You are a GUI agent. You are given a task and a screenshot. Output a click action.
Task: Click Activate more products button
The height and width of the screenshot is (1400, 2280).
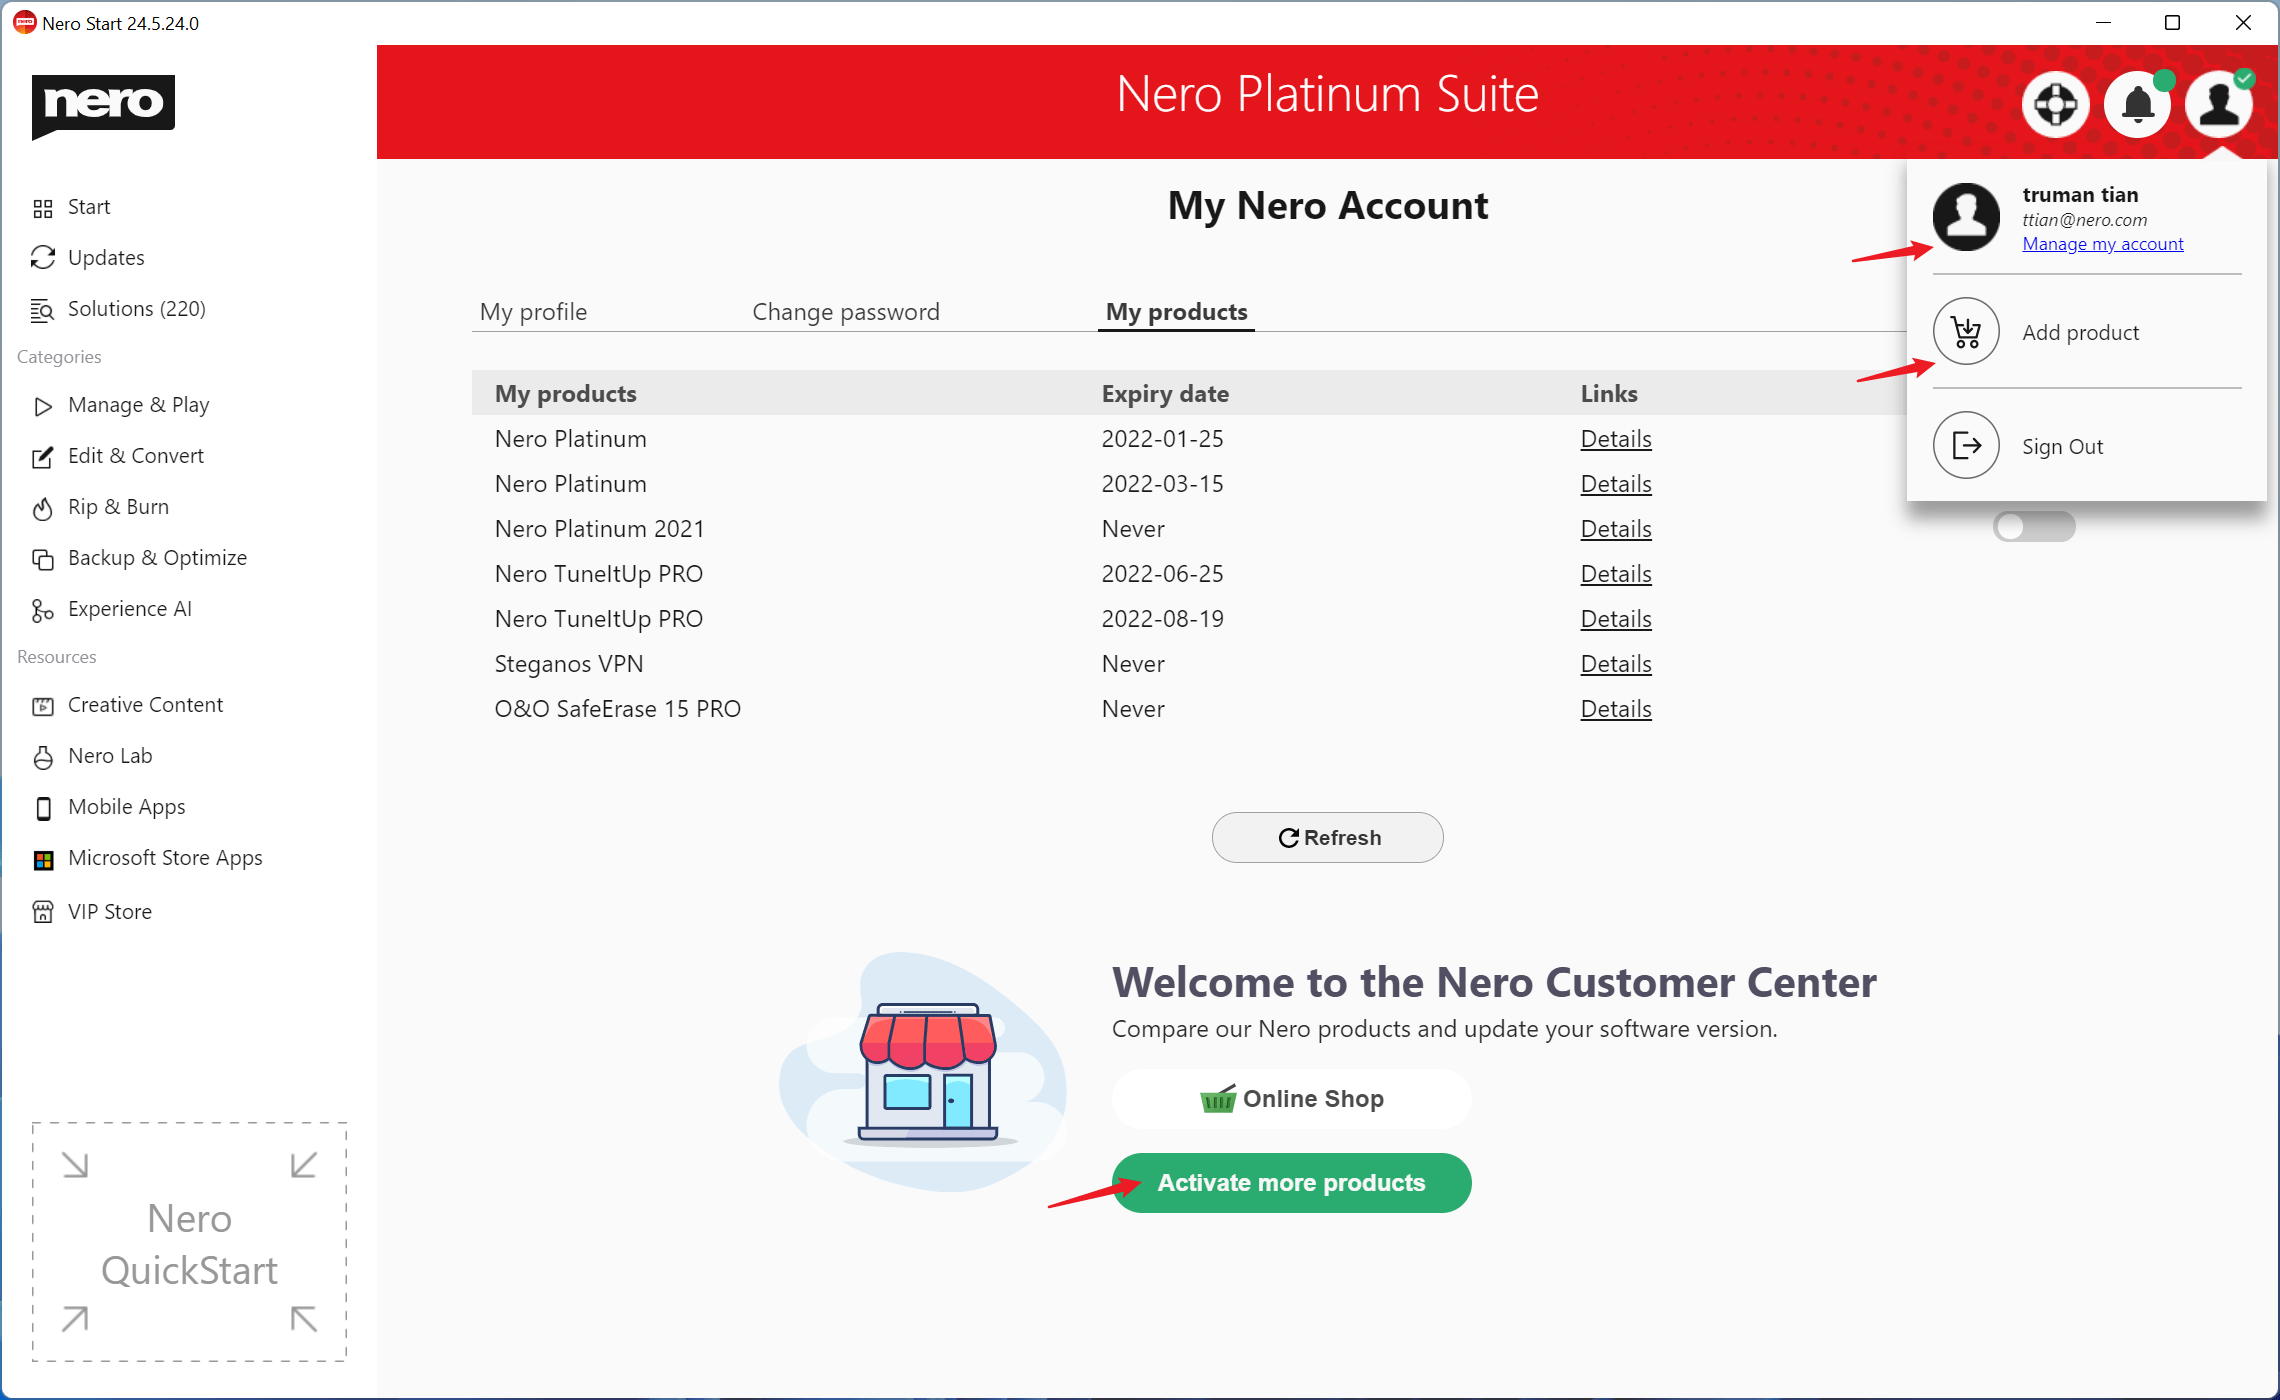(1291, 1183)
